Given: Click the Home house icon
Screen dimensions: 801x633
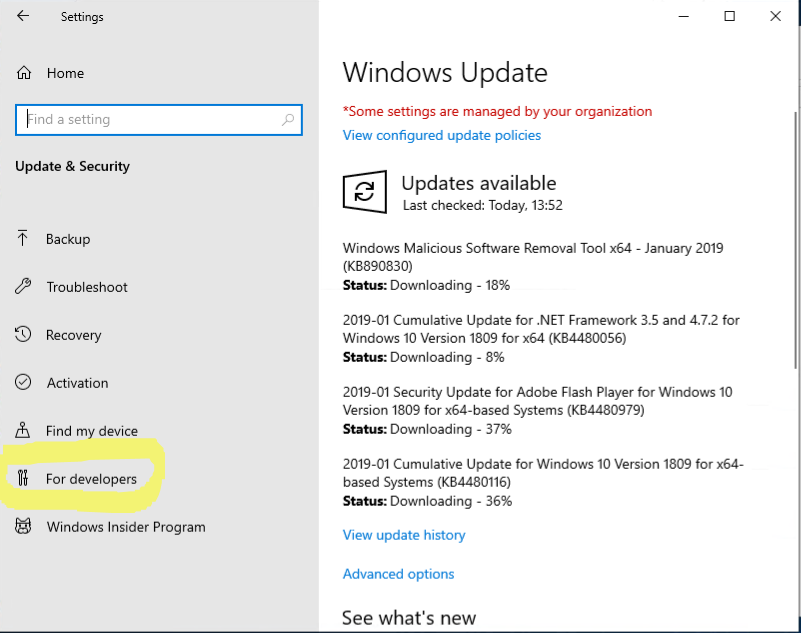Looking at the screenshot, I should [x=23, y=73].
